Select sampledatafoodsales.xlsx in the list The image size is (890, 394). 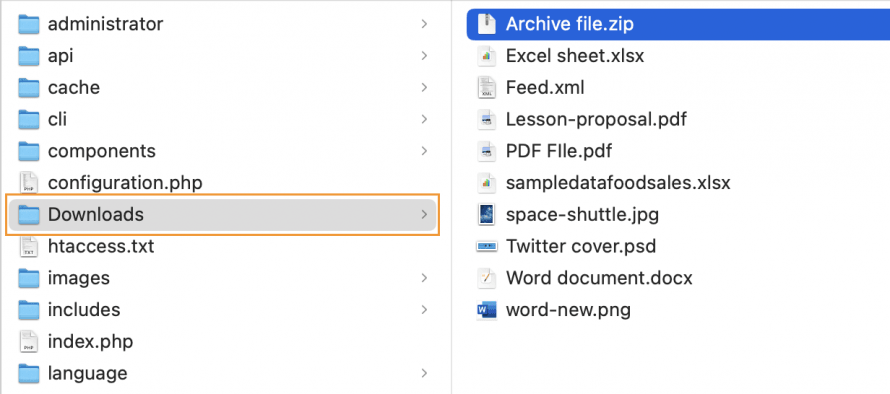[x=678, y=183]
